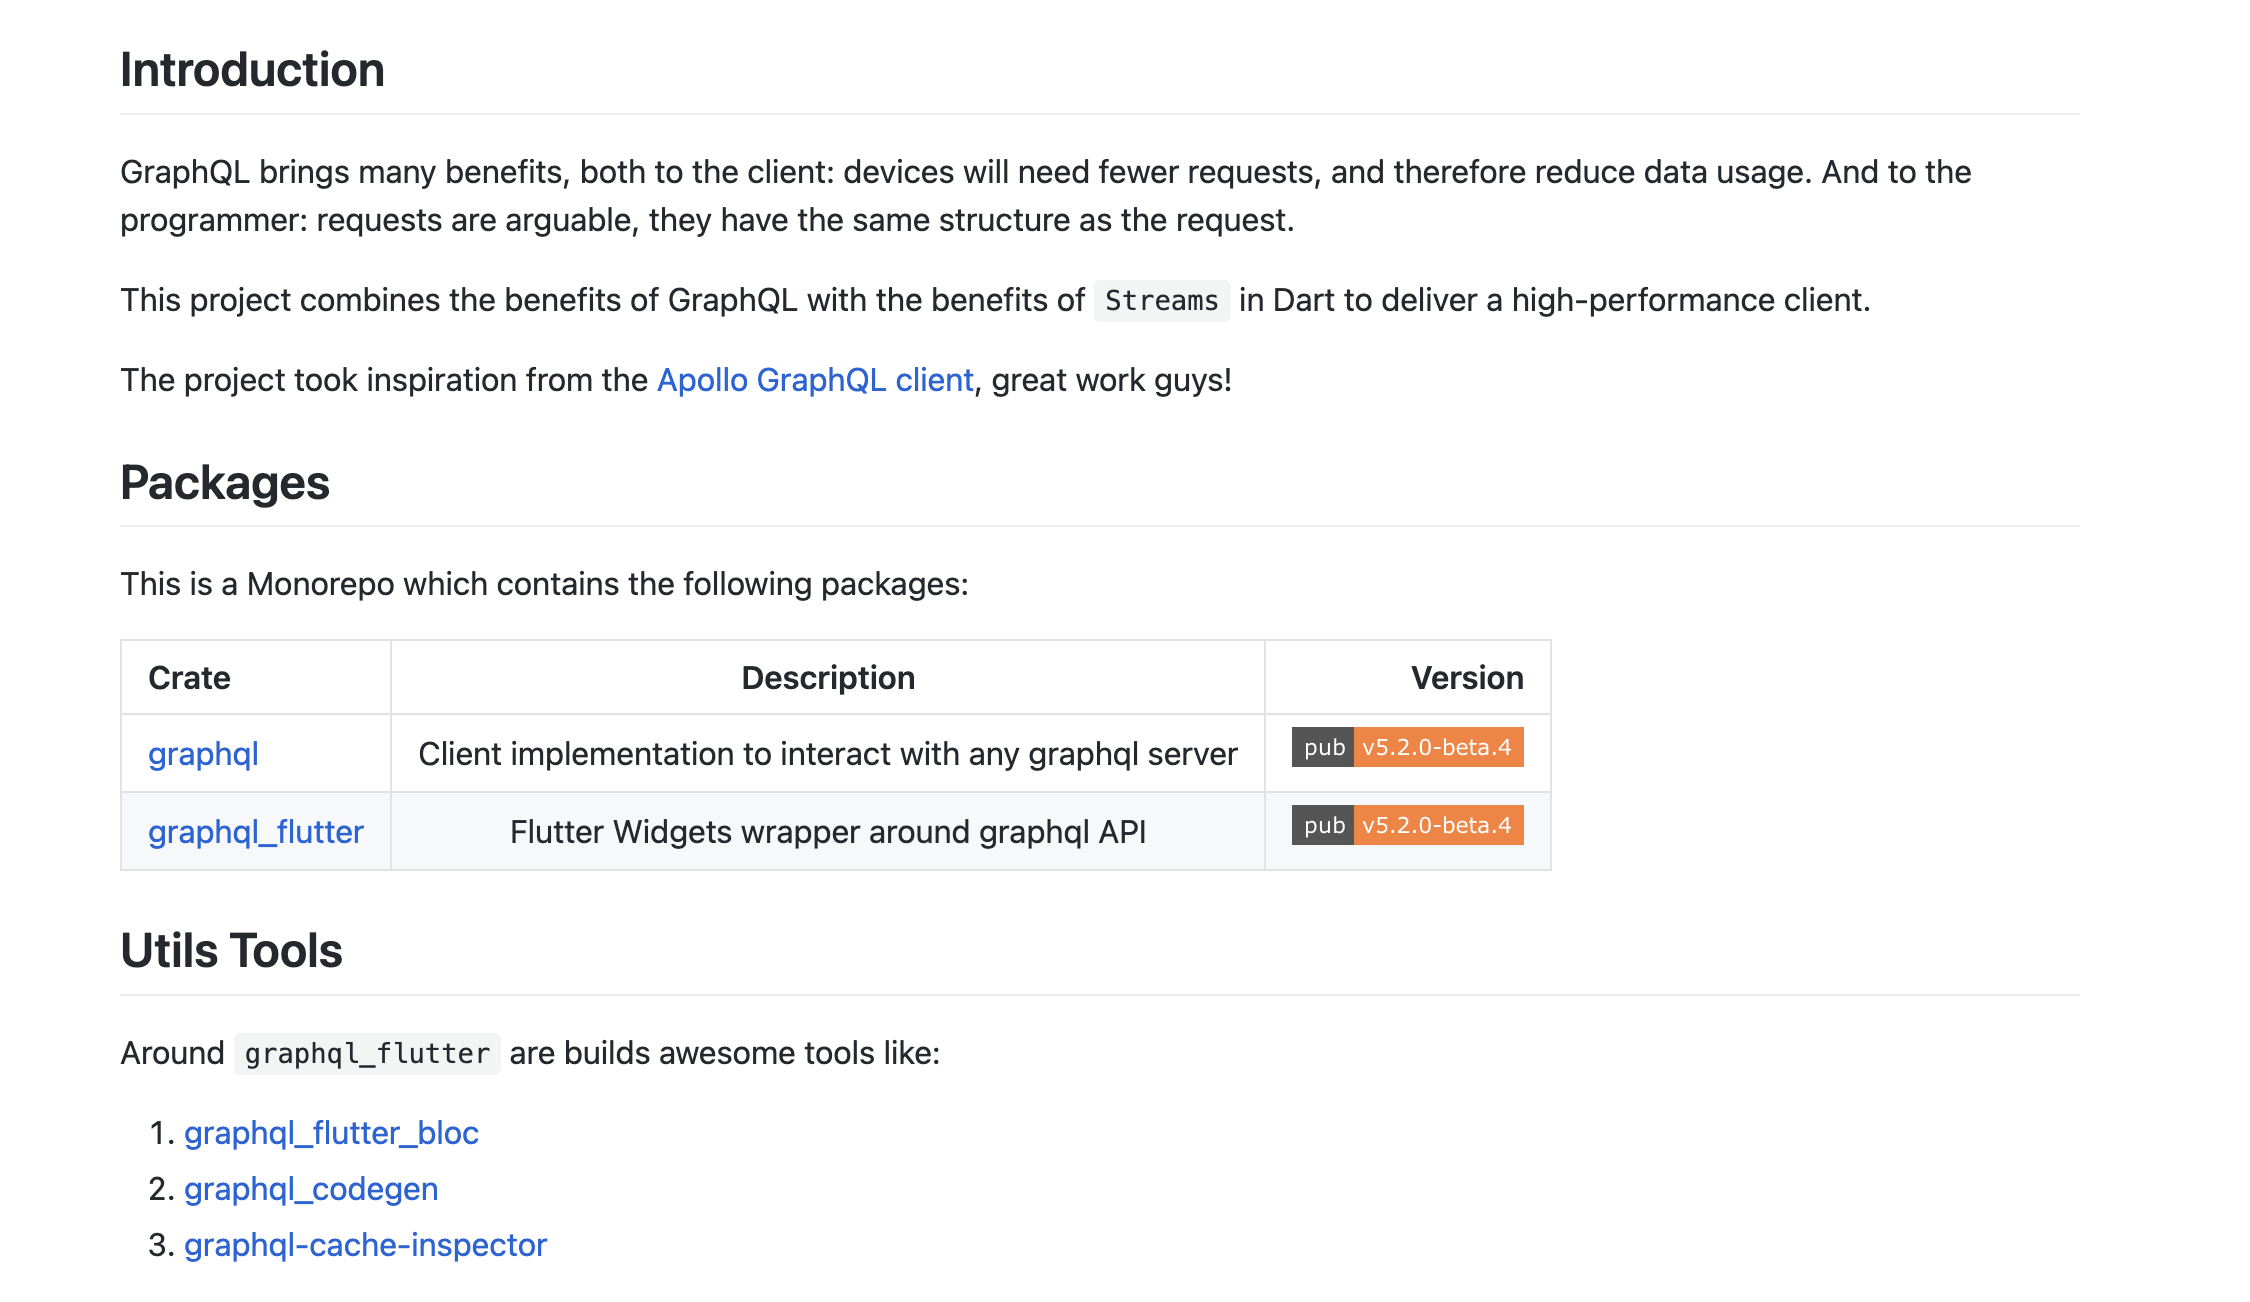Click the Description column header
Image resolution: width=2250 pixels, height=1302 pixels.
pos(828,678)
